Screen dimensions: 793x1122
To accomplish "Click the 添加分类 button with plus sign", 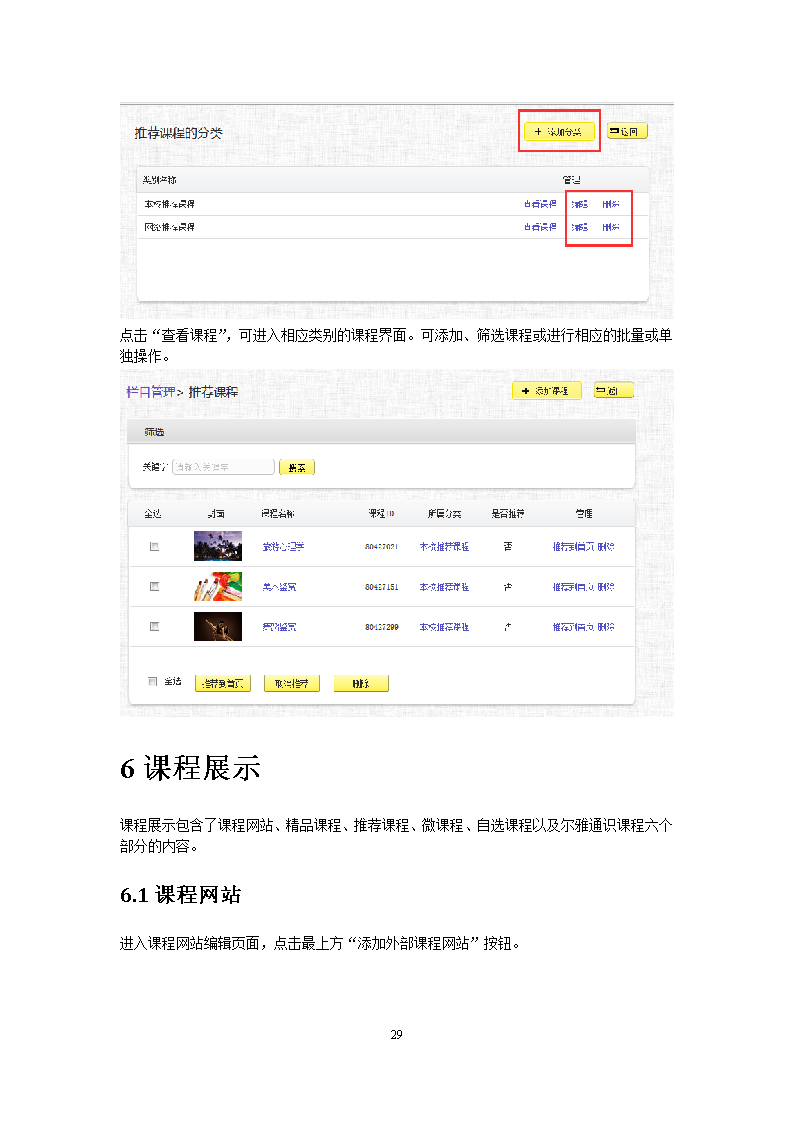I will coord(559,132).
